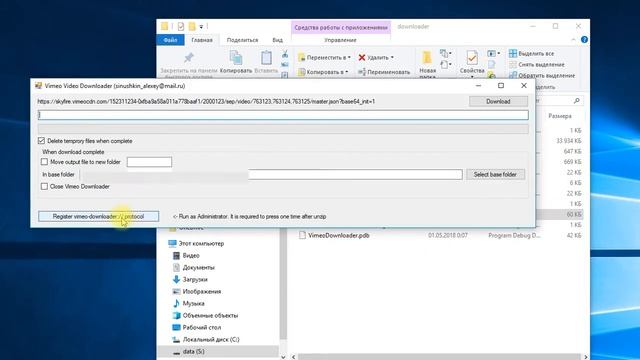This screenshot has width=640, height=360.
Task: Focus the empty URL input field
Action: [283, 115]
